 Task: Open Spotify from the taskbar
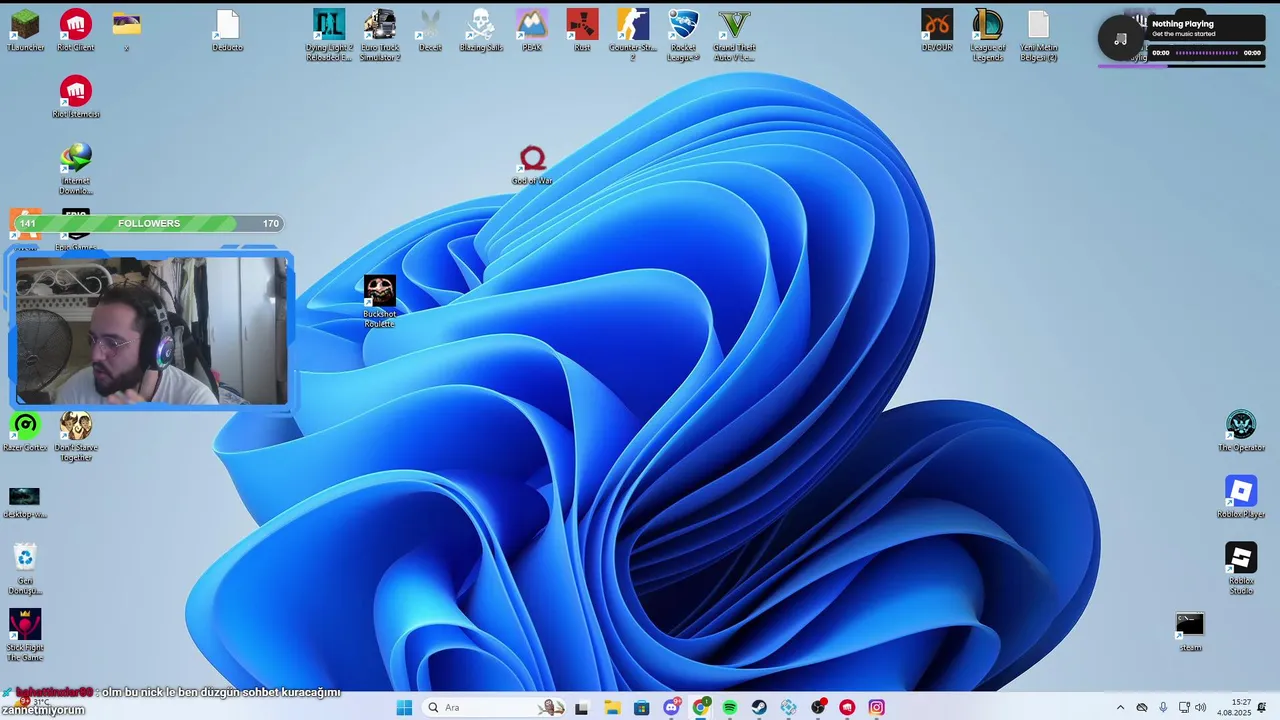pyautogui.click(x=730, y=707)
